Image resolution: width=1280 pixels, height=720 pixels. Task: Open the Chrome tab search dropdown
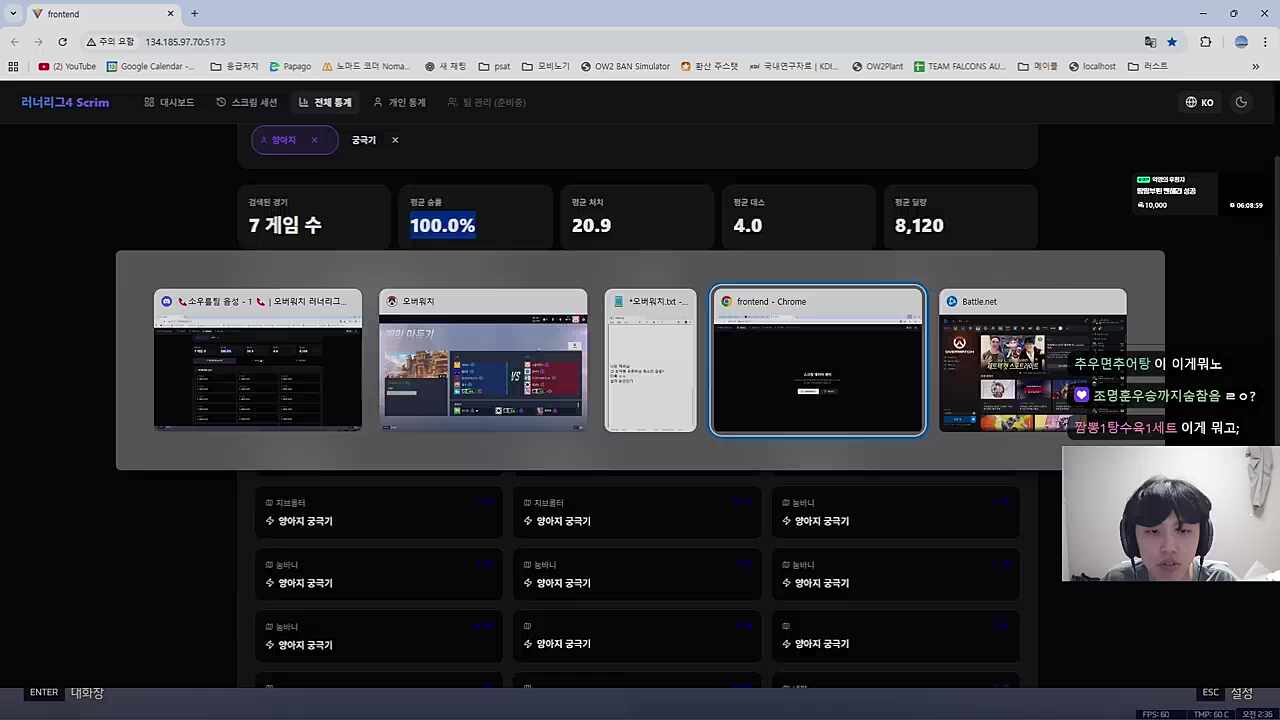click(13, 14)
